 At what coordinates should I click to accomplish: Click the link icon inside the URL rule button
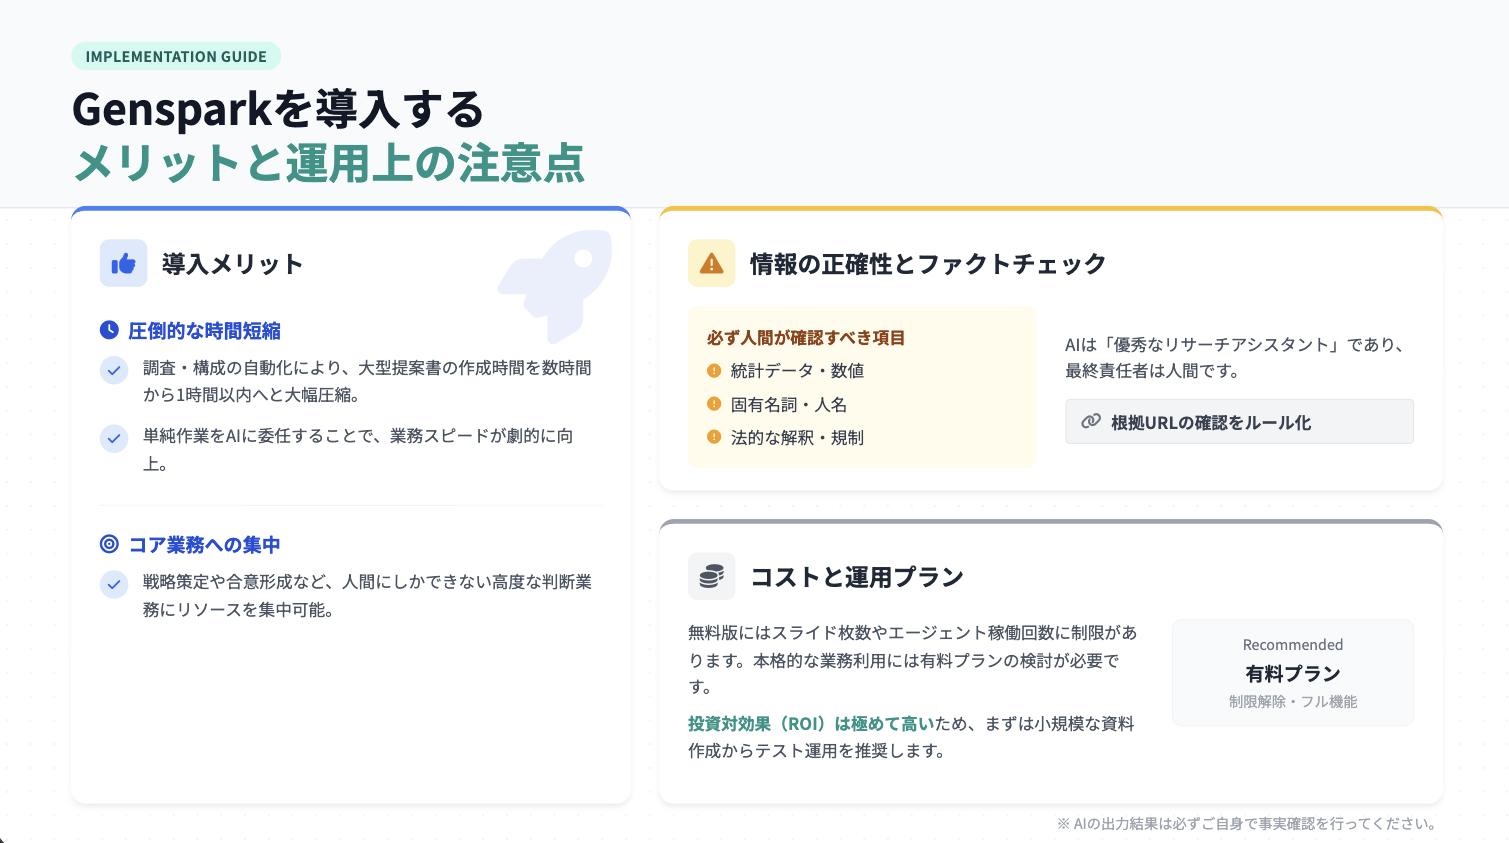click(1090, 421)
